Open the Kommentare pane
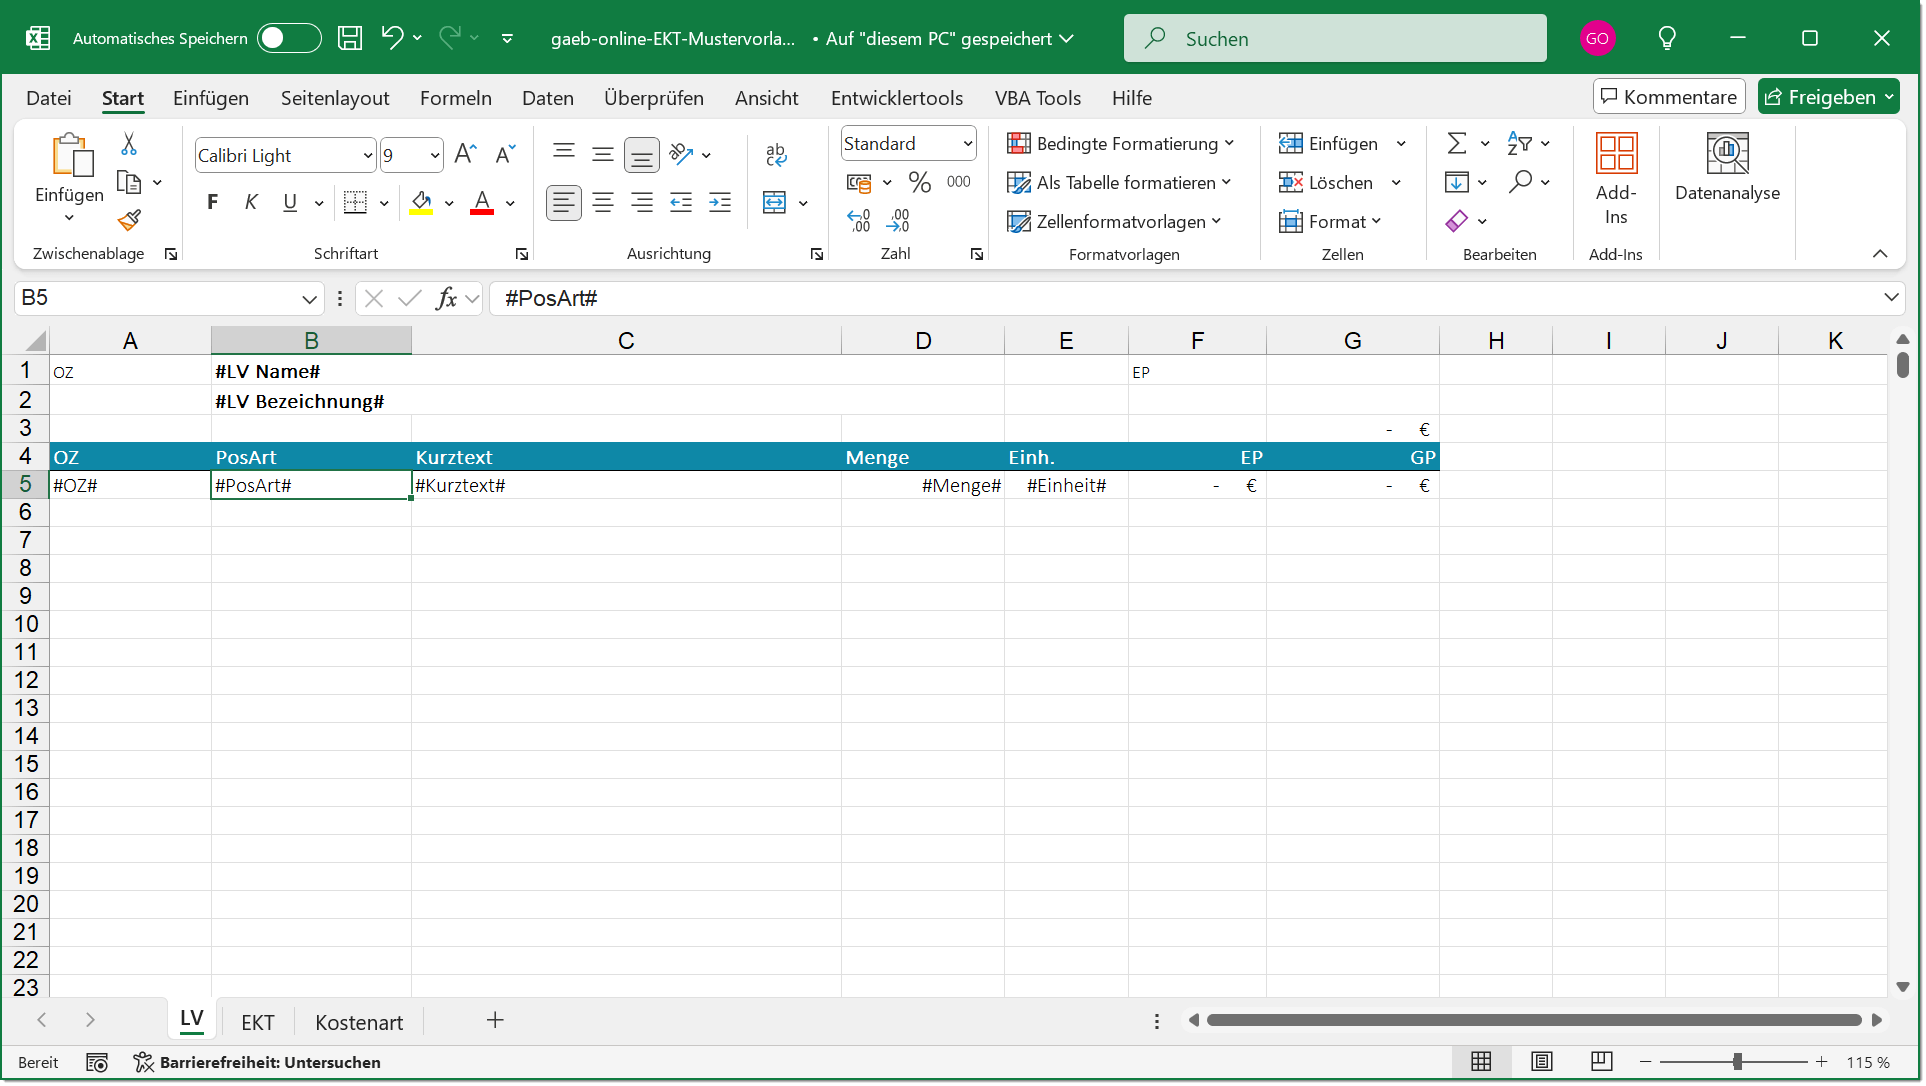This screenshot has width=1926, height=1086. click(x=1668, y=96)
